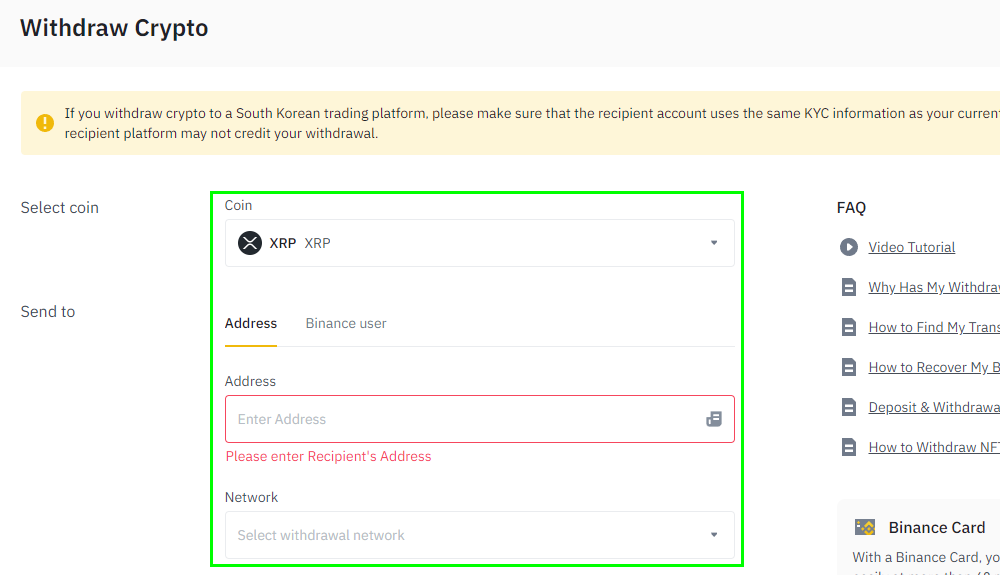The height and width of the screenshot is (575, 1000).
Task: Click the Binance Card heading
Action: pos(936,528)
